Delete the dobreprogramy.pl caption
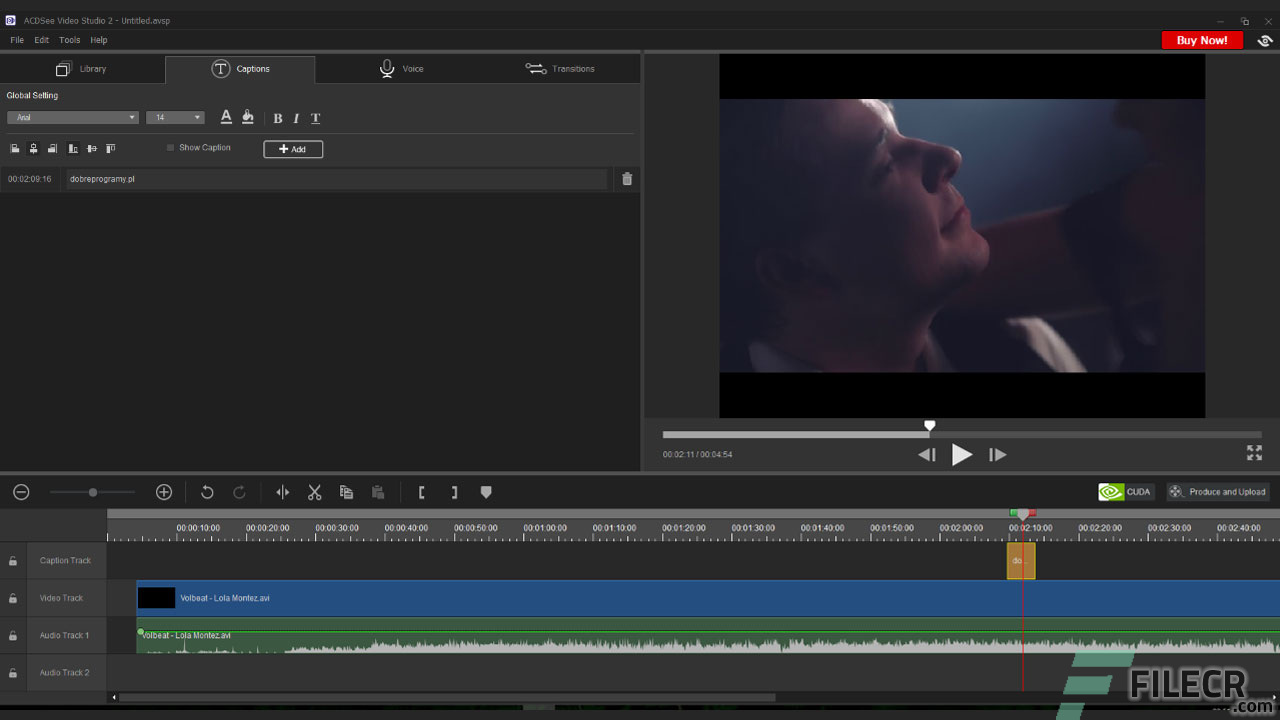Screen dimensions: 1280x720 [x=627, y=179]
